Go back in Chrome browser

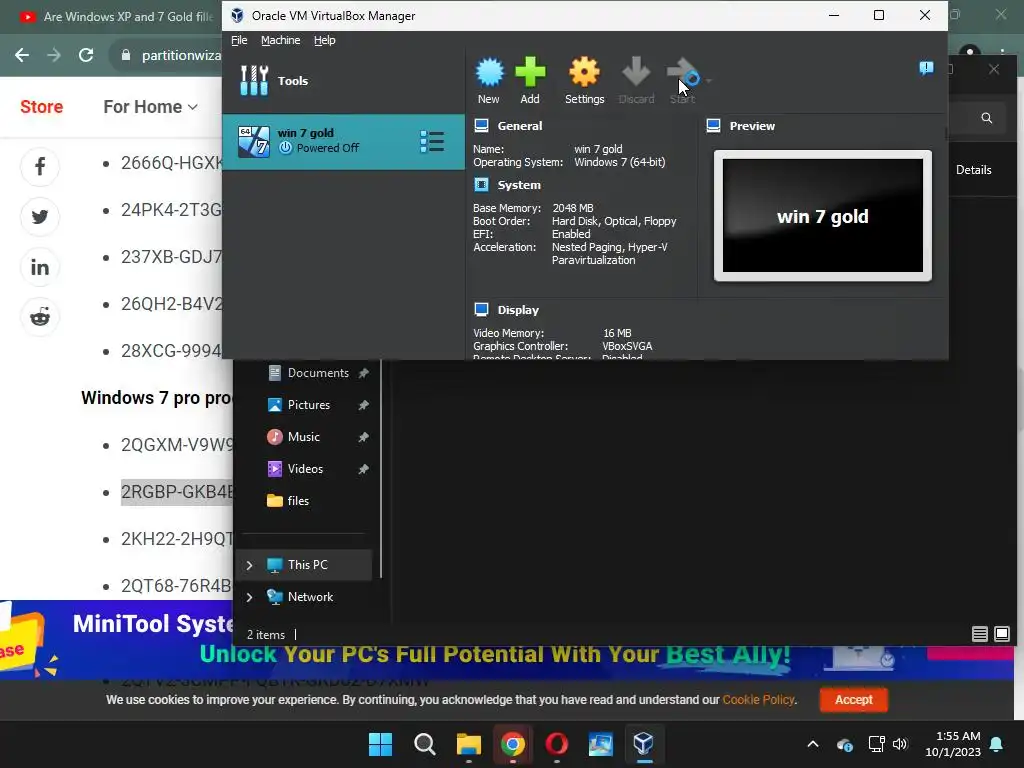(22, 56)
